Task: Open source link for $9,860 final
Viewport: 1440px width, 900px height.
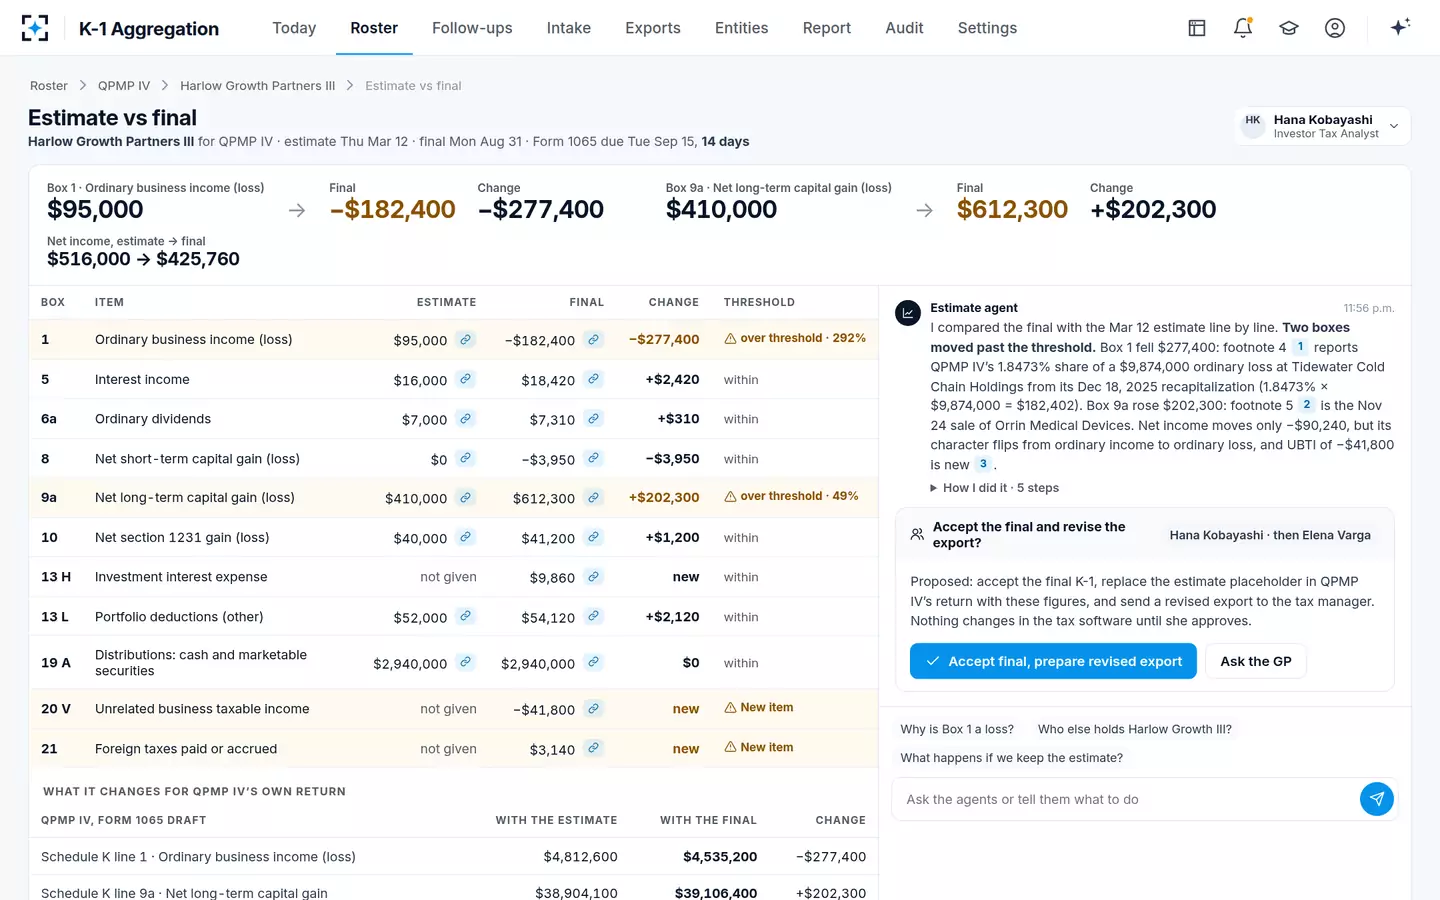Action: click(594, 577)
